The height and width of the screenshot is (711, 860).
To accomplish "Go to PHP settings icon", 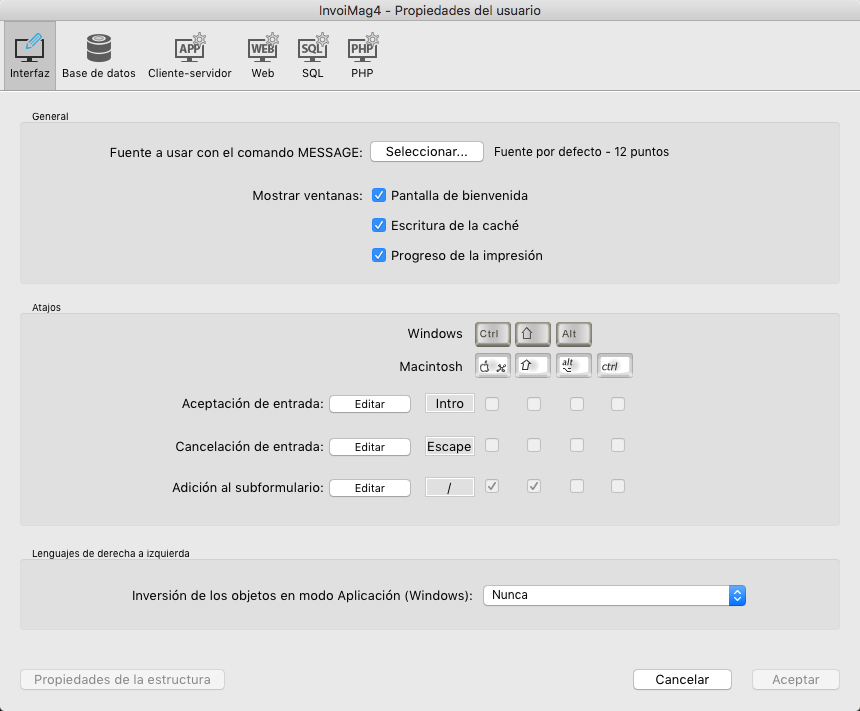I will [362, 57].
